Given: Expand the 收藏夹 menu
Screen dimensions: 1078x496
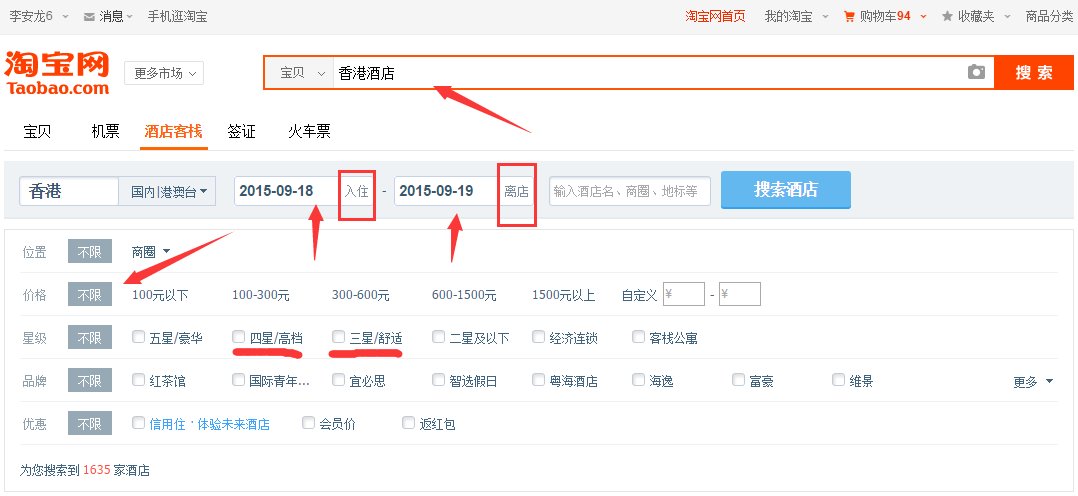Looking at the screenshot, I should 976,17.
